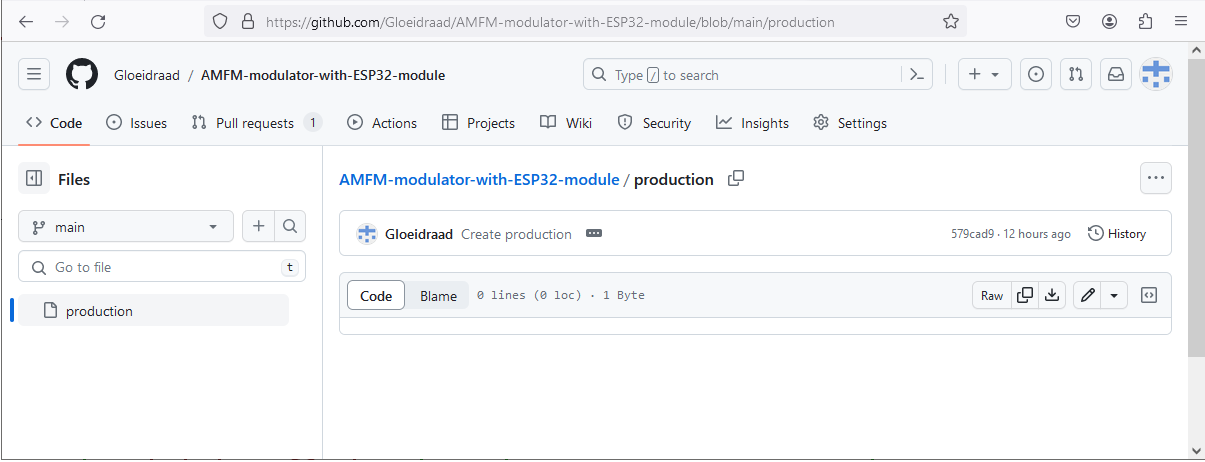Open the user profile avatar menu
This screenshot has width=1205, height=462.
click(1156, 74)
